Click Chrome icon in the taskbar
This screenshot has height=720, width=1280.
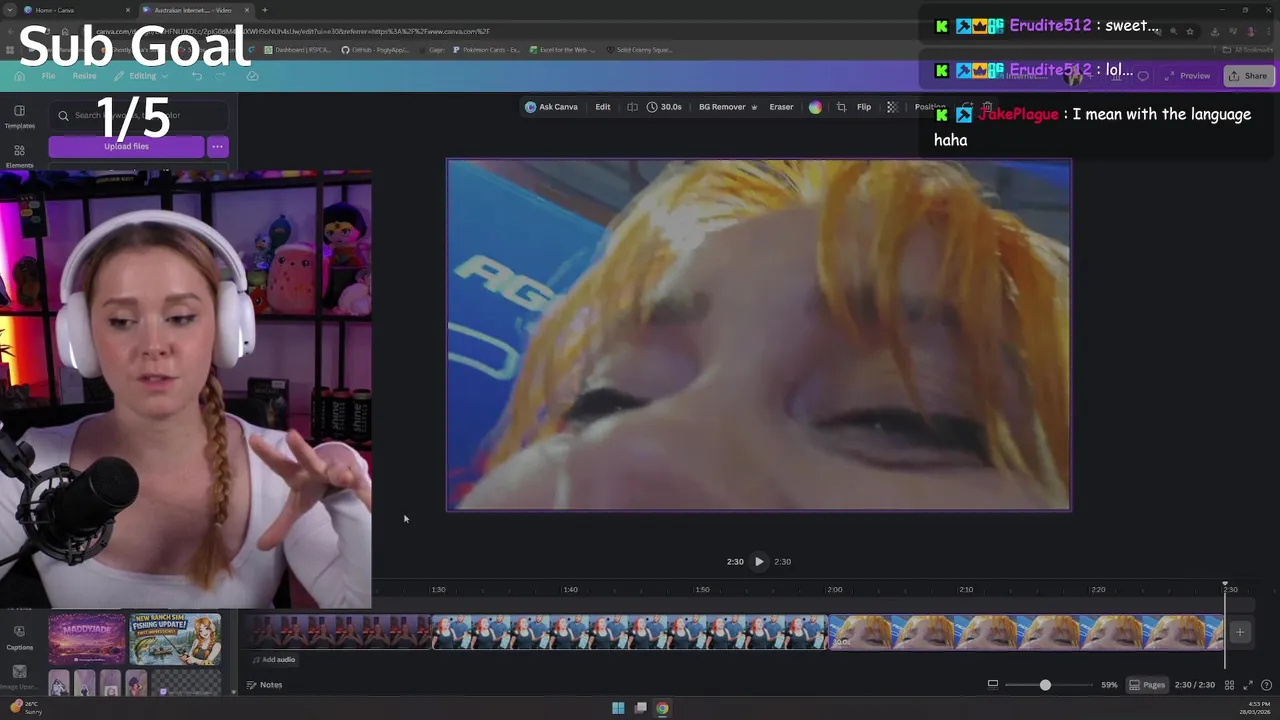click(662, 708)
